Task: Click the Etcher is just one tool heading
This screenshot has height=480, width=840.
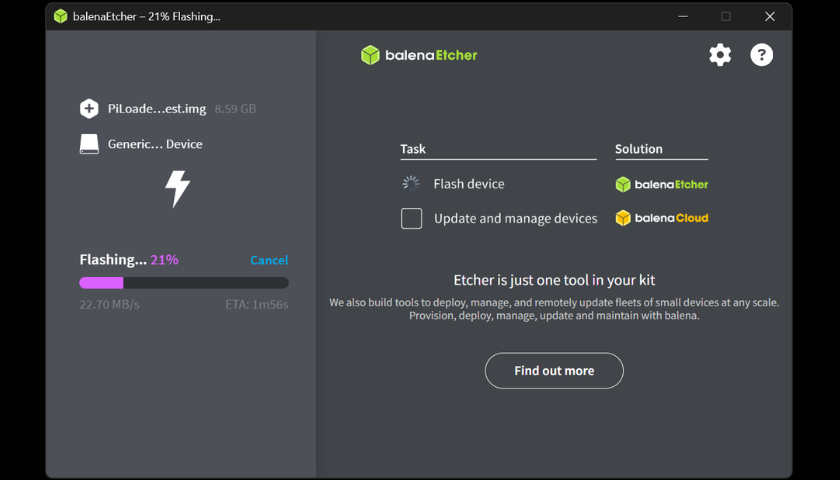Action: (x=554, y=280)
